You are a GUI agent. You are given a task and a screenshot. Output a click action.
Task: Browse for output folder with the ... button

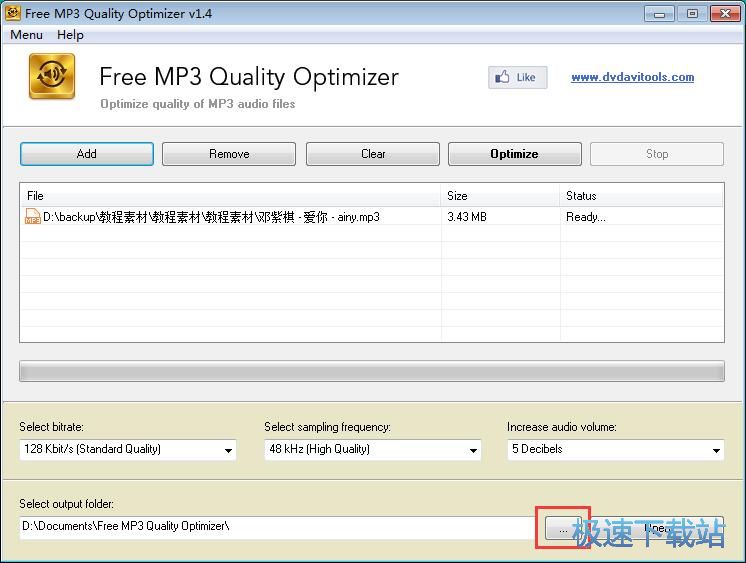(562, 527)
